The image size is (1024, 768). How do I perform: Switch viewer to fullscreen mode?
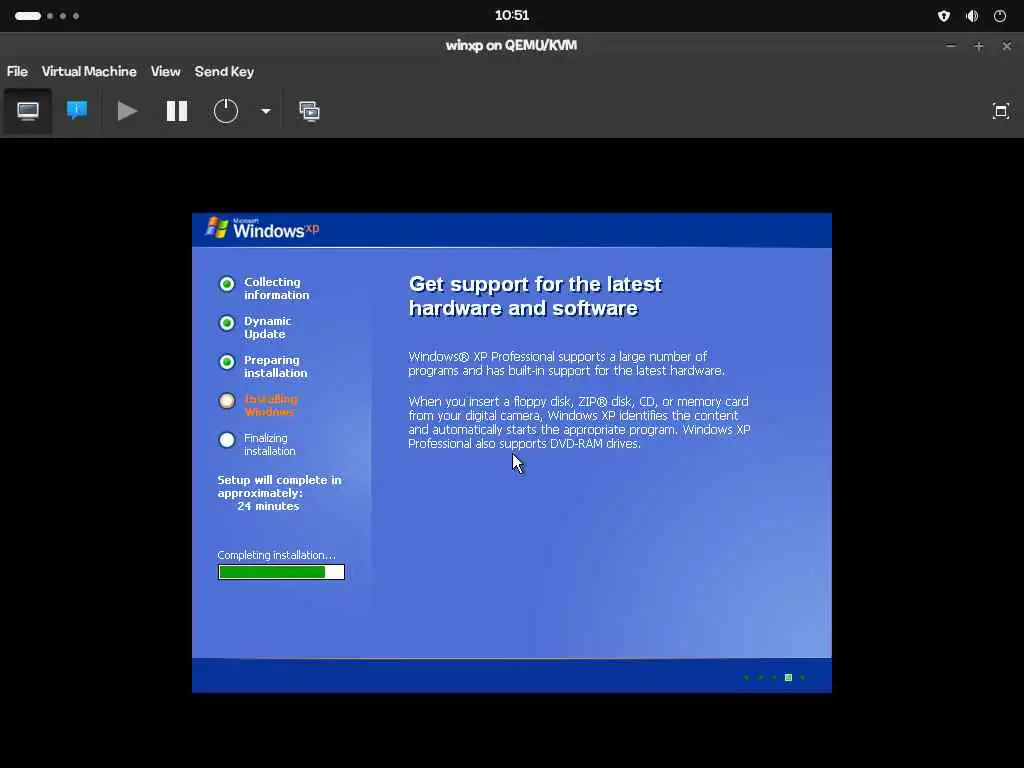click(1000, 111)
